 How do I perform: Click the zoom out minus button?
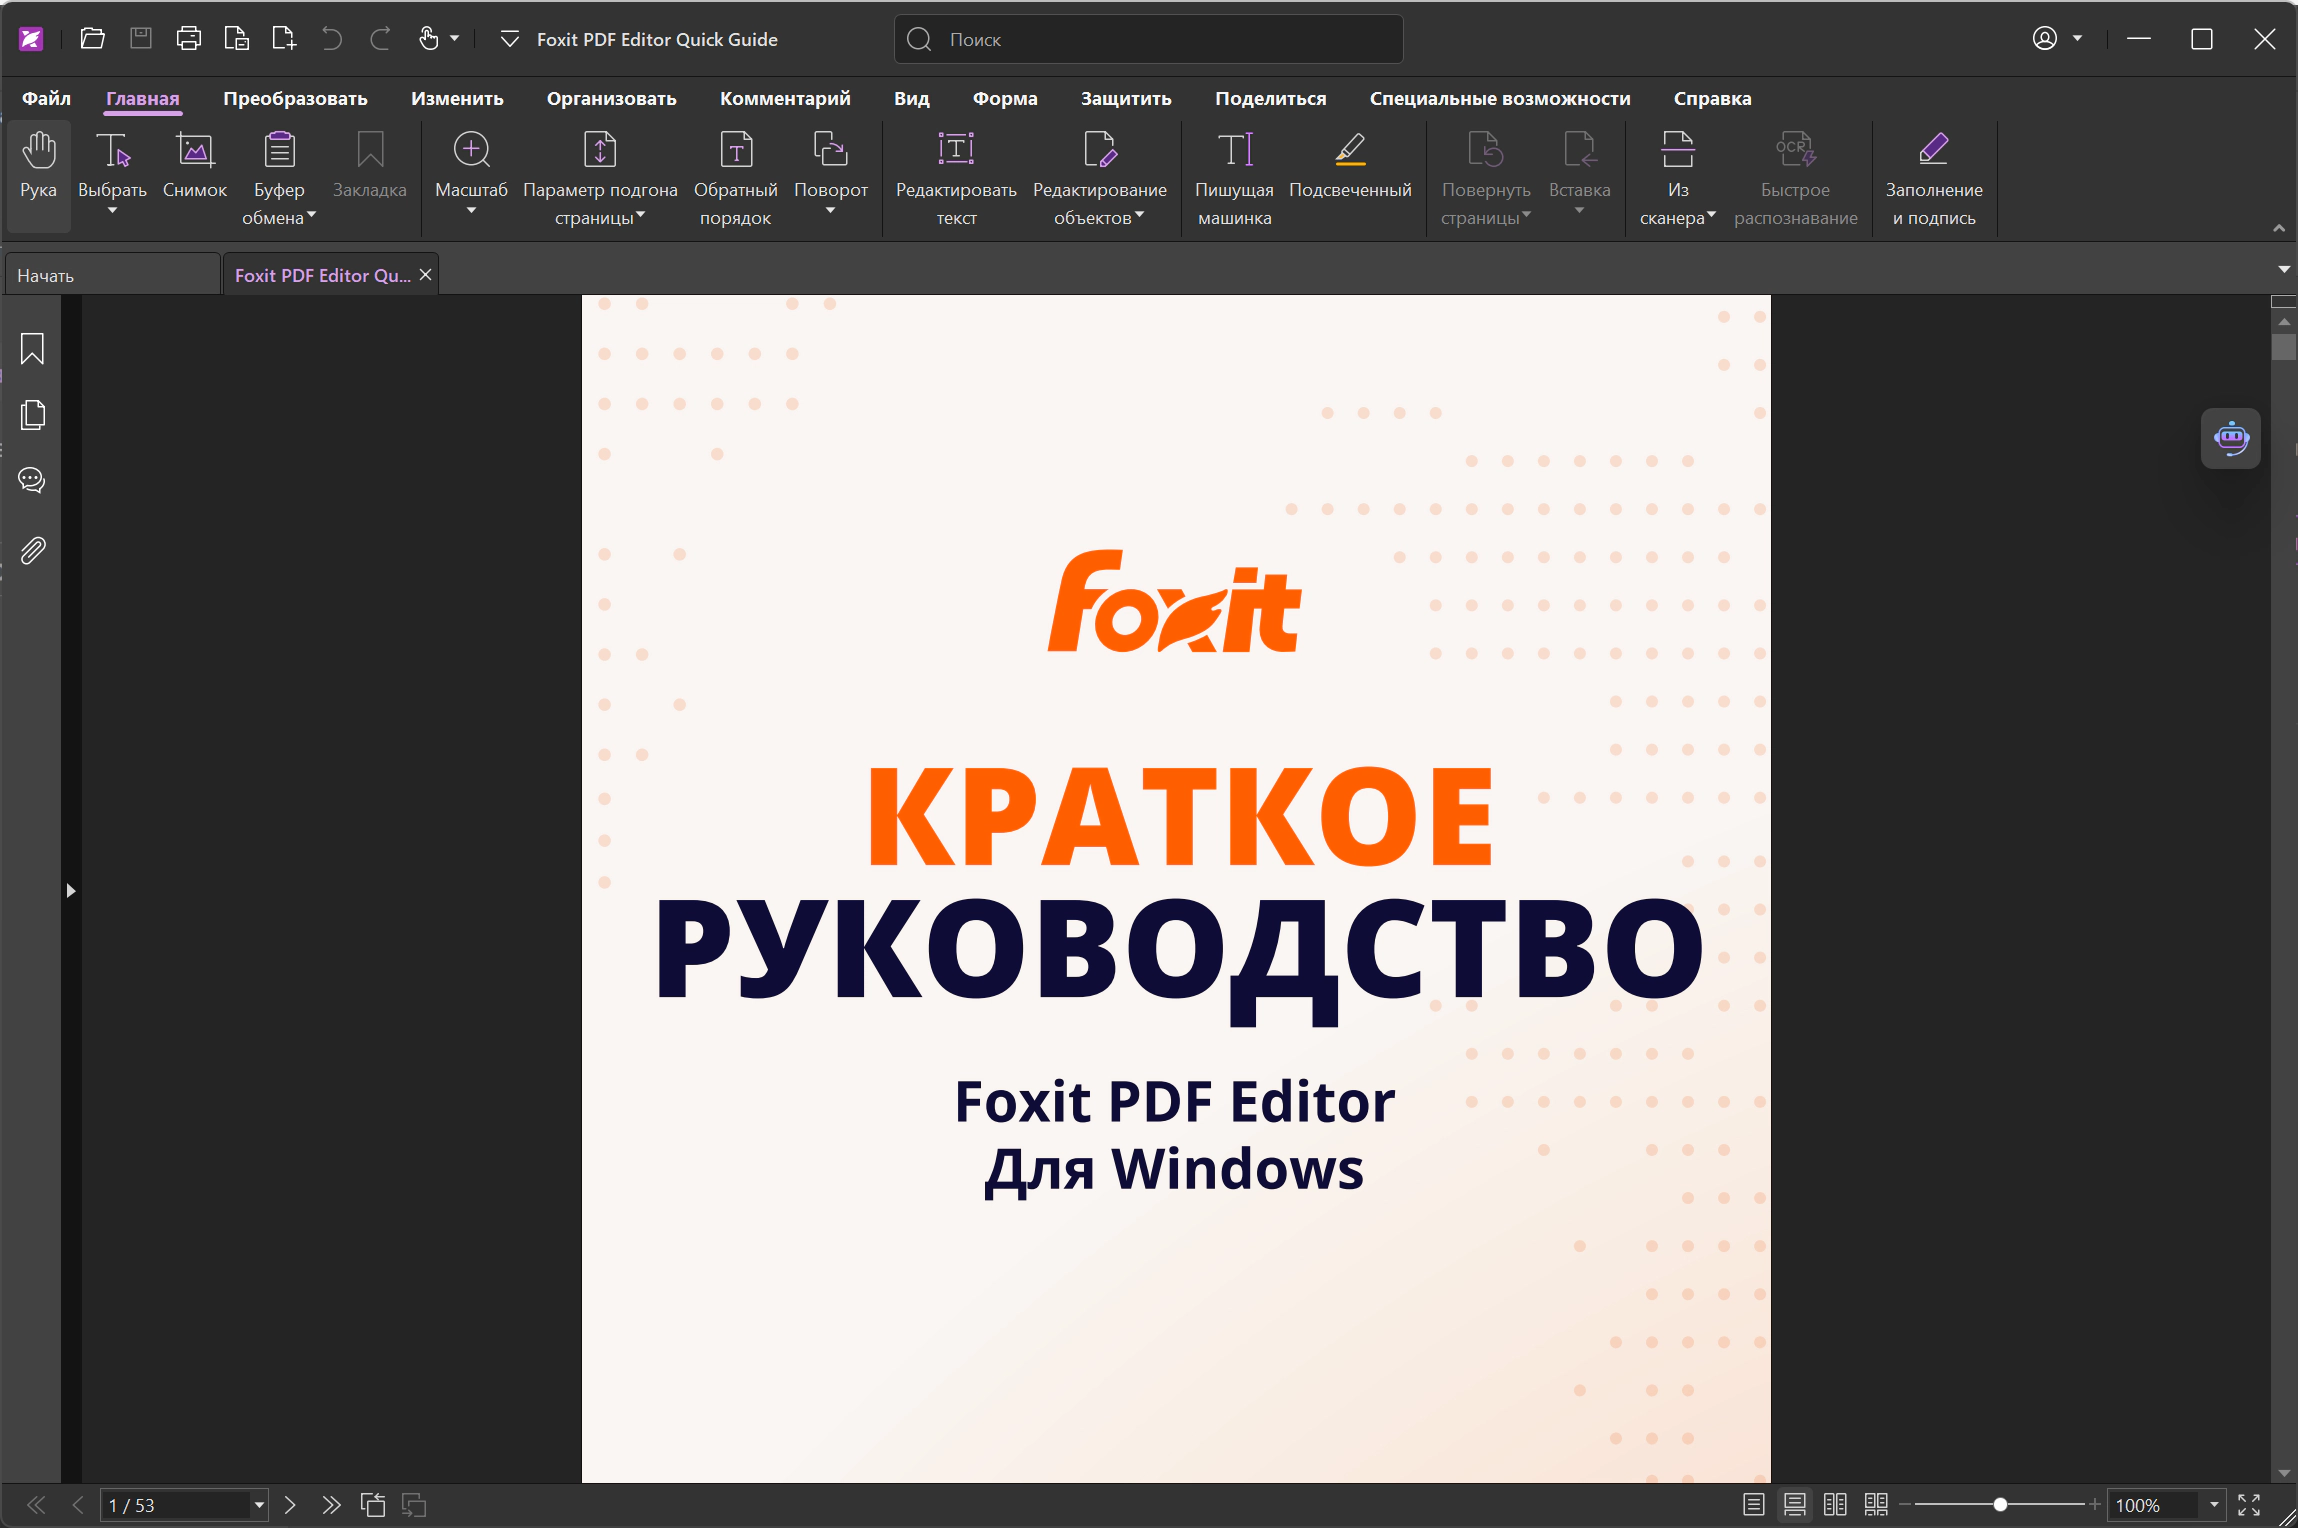pos(1905,1505)
